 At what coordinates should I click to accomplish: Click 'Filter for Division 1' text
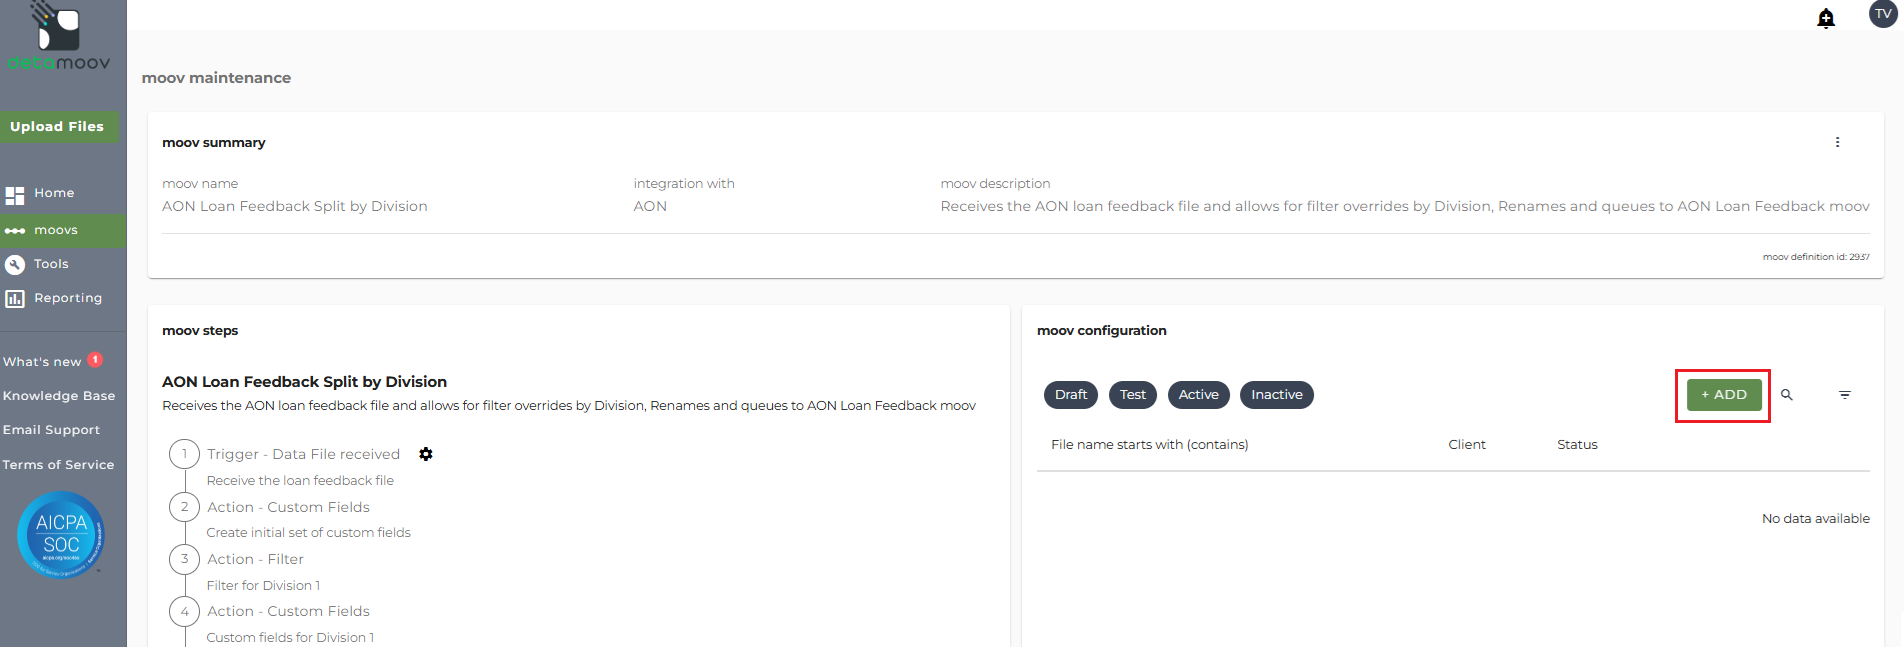pos(263,586)
